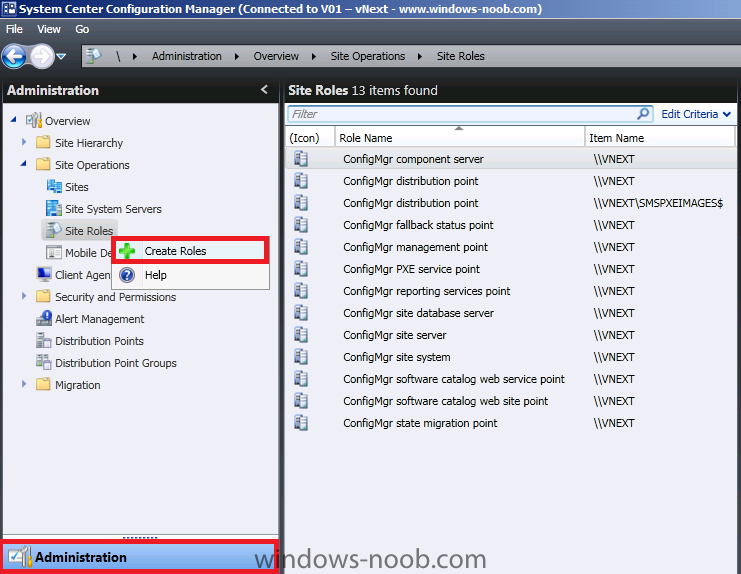Click the magnifying glass search icon
Screen dimensions: 741x574
point(643,113)
